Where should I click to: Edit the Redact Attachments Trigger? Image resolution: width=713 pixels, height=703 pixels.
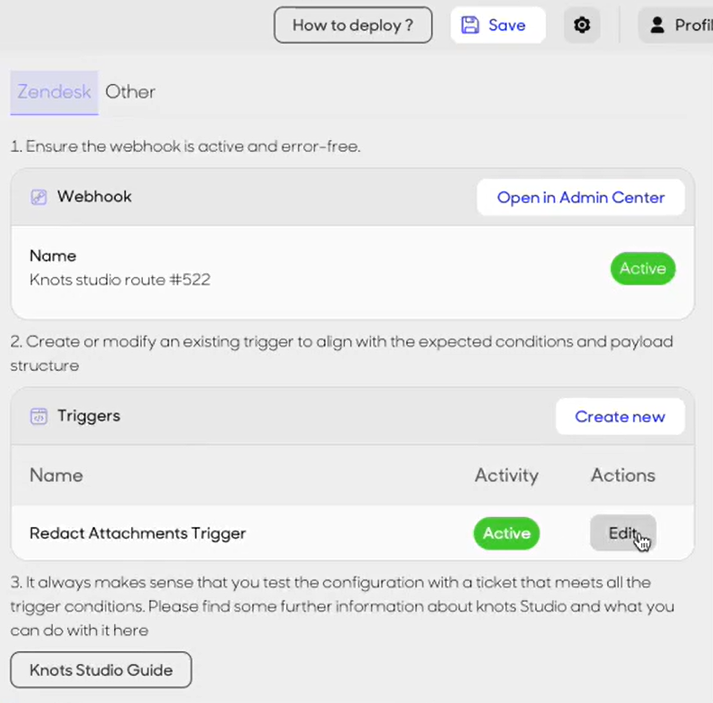(x=623, y=532)
